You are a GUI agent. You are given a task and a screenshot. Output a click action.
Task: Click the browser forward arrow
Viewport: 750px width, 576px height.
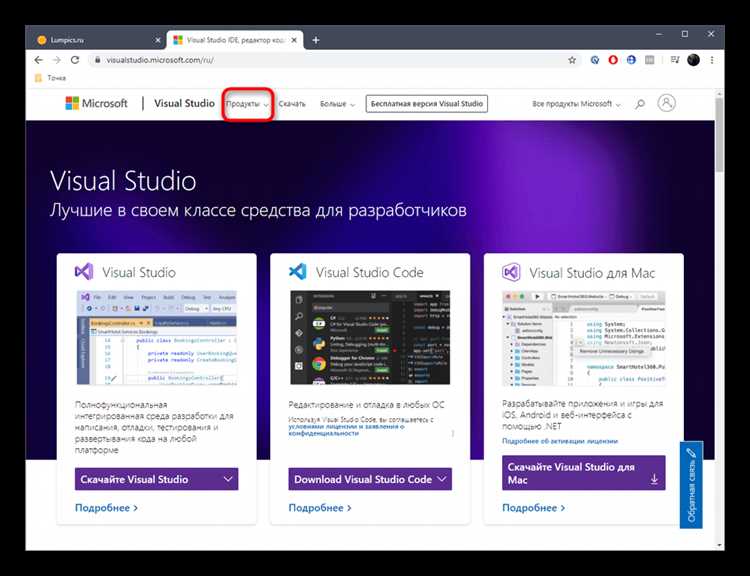click(57, 60)
